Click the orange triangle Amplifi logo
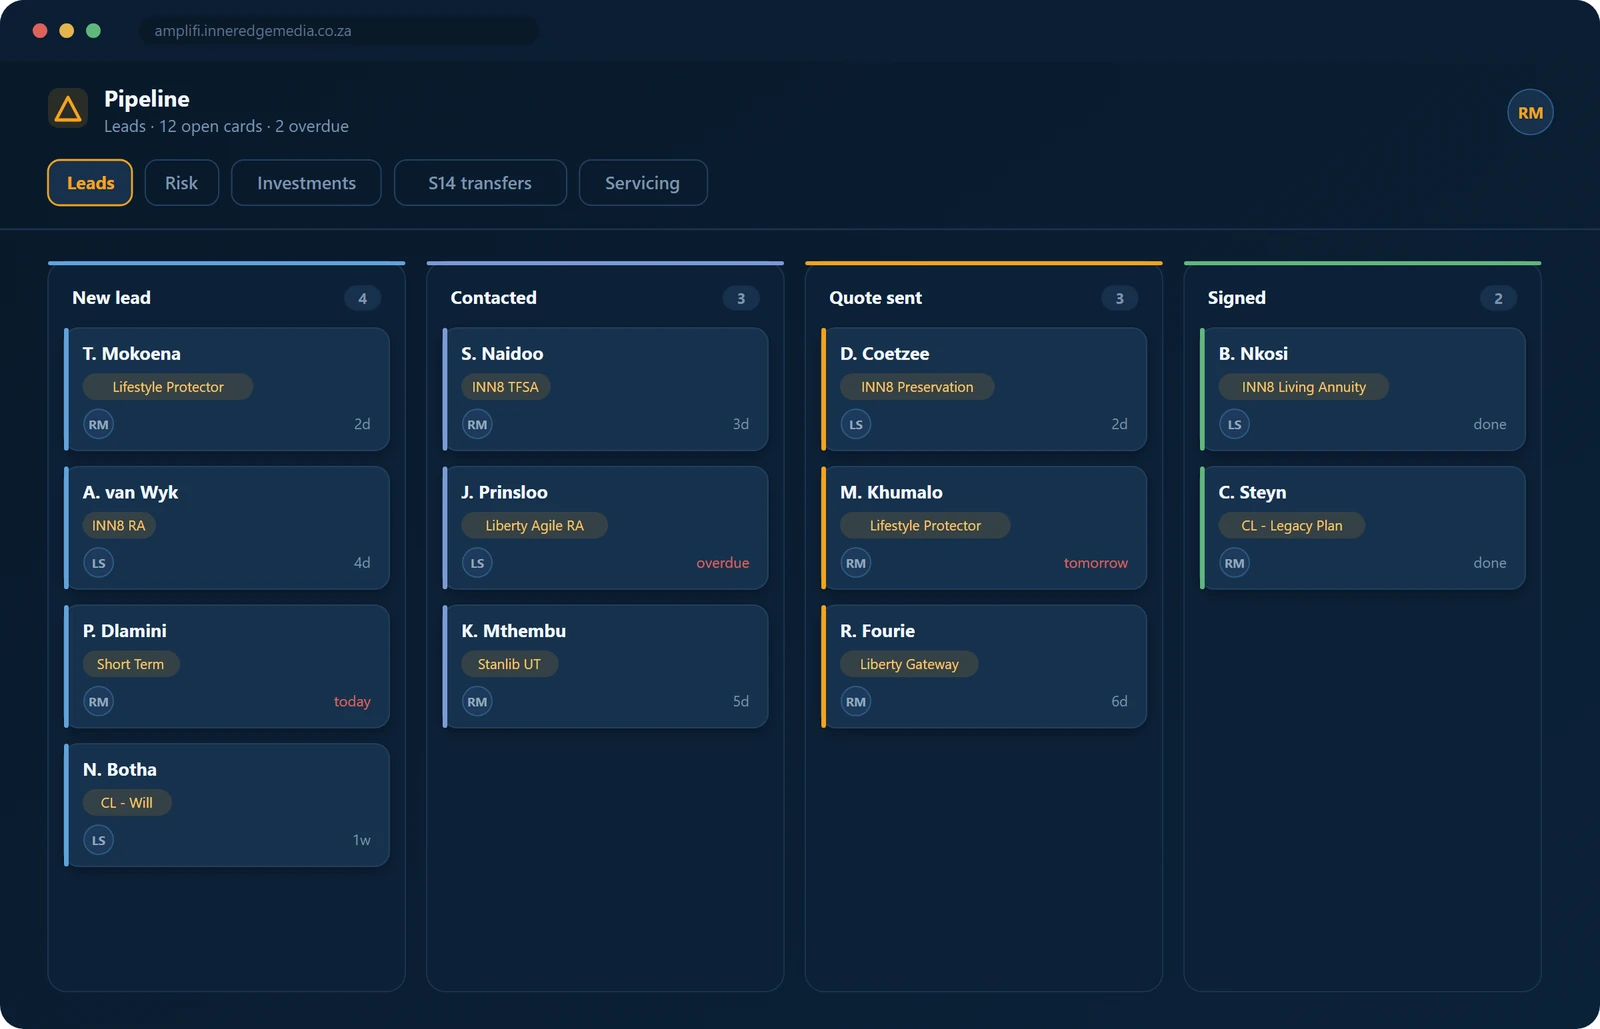 coord(68,108)
